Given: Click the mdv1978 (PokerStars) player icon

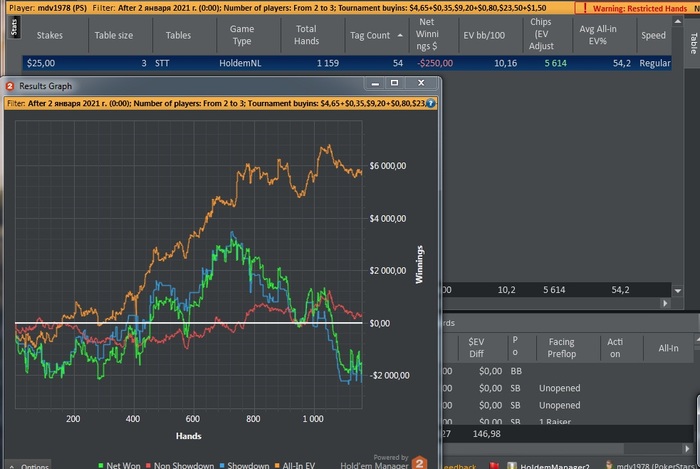Looking at the screenshot, I should [608, 465].
